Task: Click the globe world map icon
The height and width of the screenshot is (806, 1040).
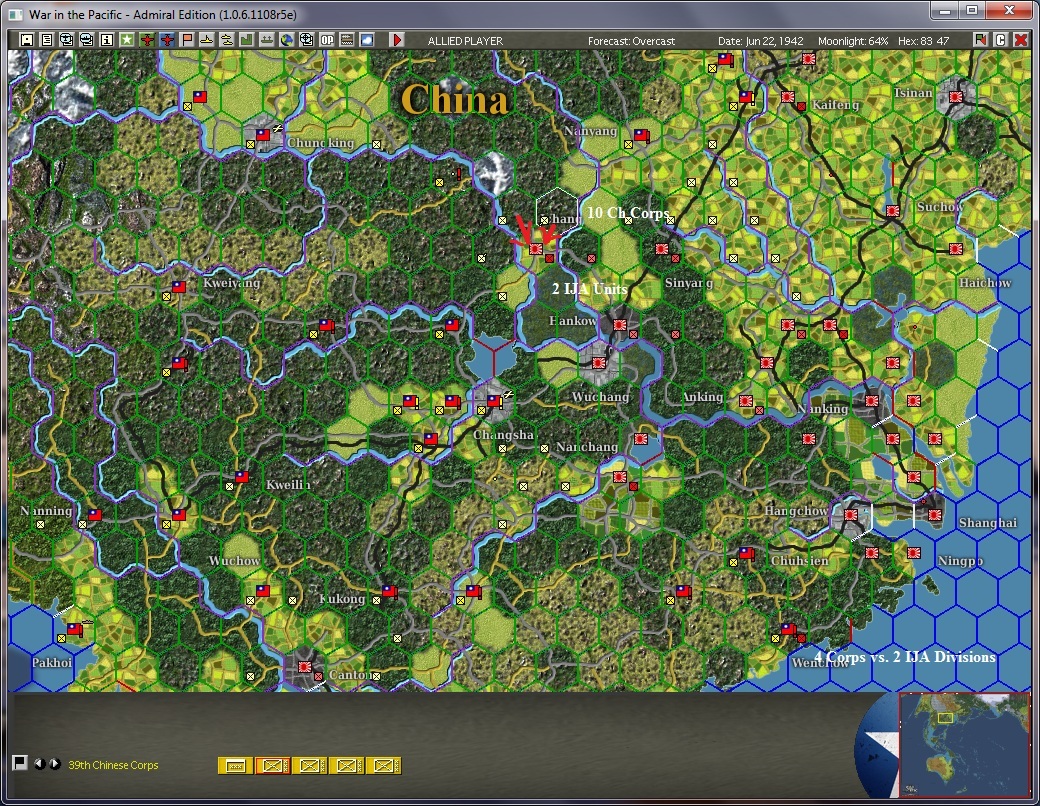Action: [x=286, y=40]
